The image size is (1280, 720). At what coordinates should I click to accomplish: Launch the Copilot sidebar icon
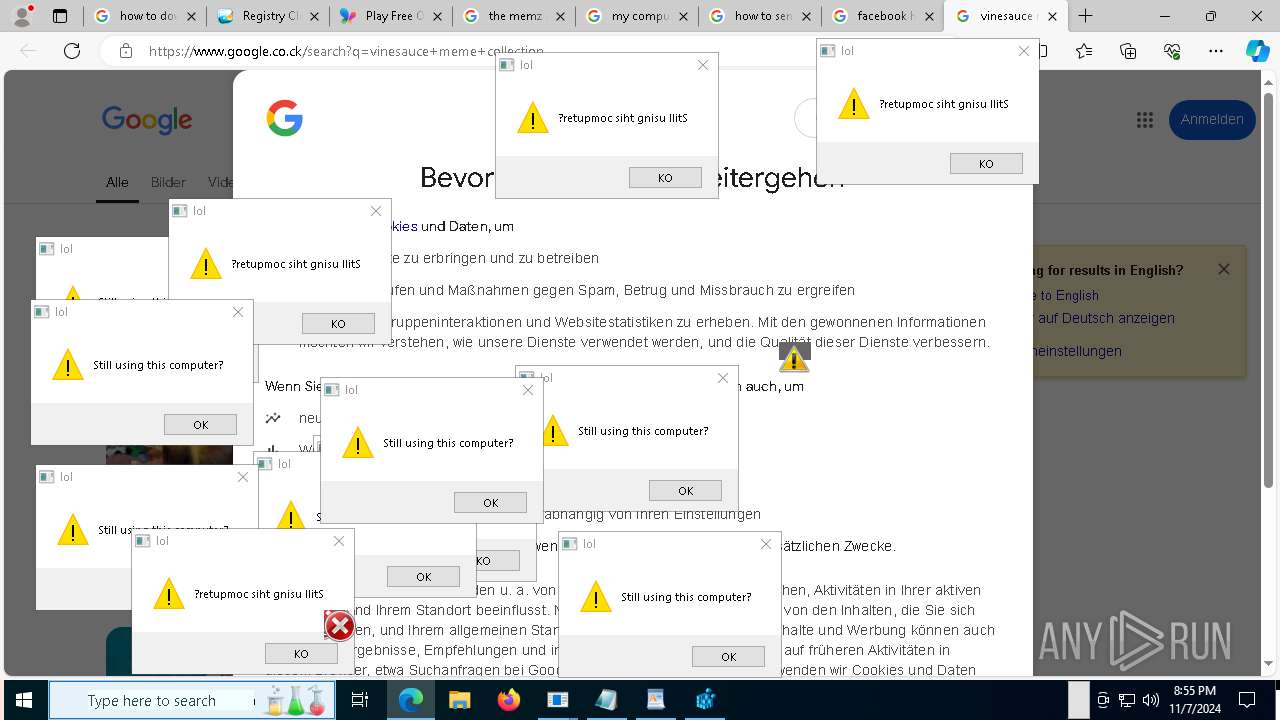[1258, 51]
